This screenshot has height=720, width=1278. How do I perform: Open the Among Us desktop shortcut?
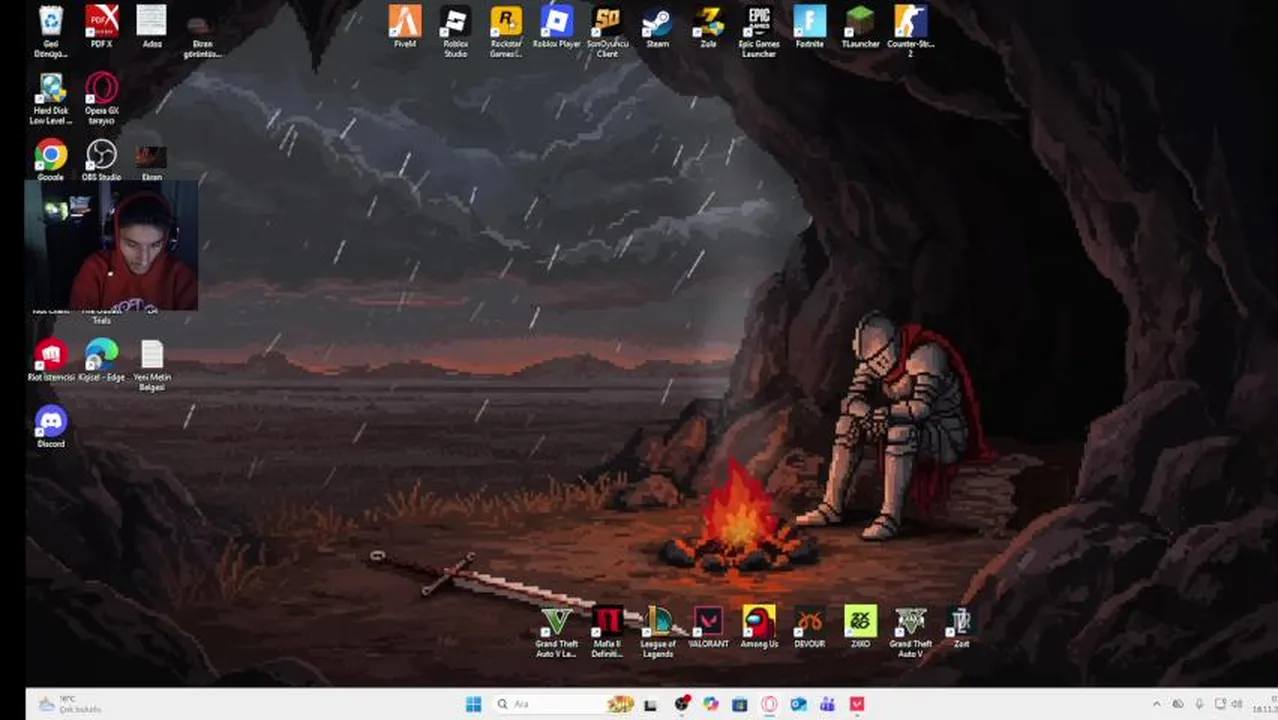[x=759, y=627]
